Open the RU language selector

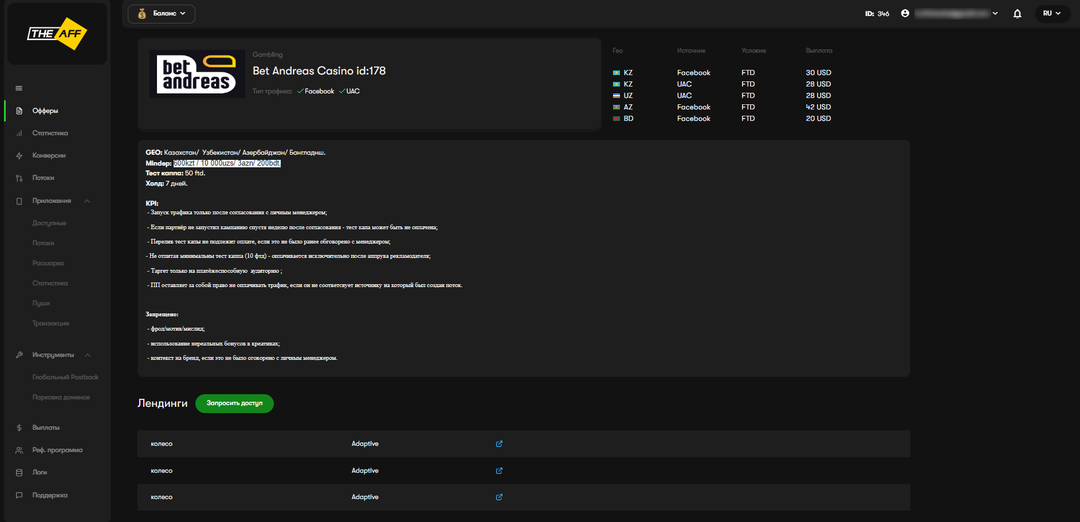[1051, 14]
